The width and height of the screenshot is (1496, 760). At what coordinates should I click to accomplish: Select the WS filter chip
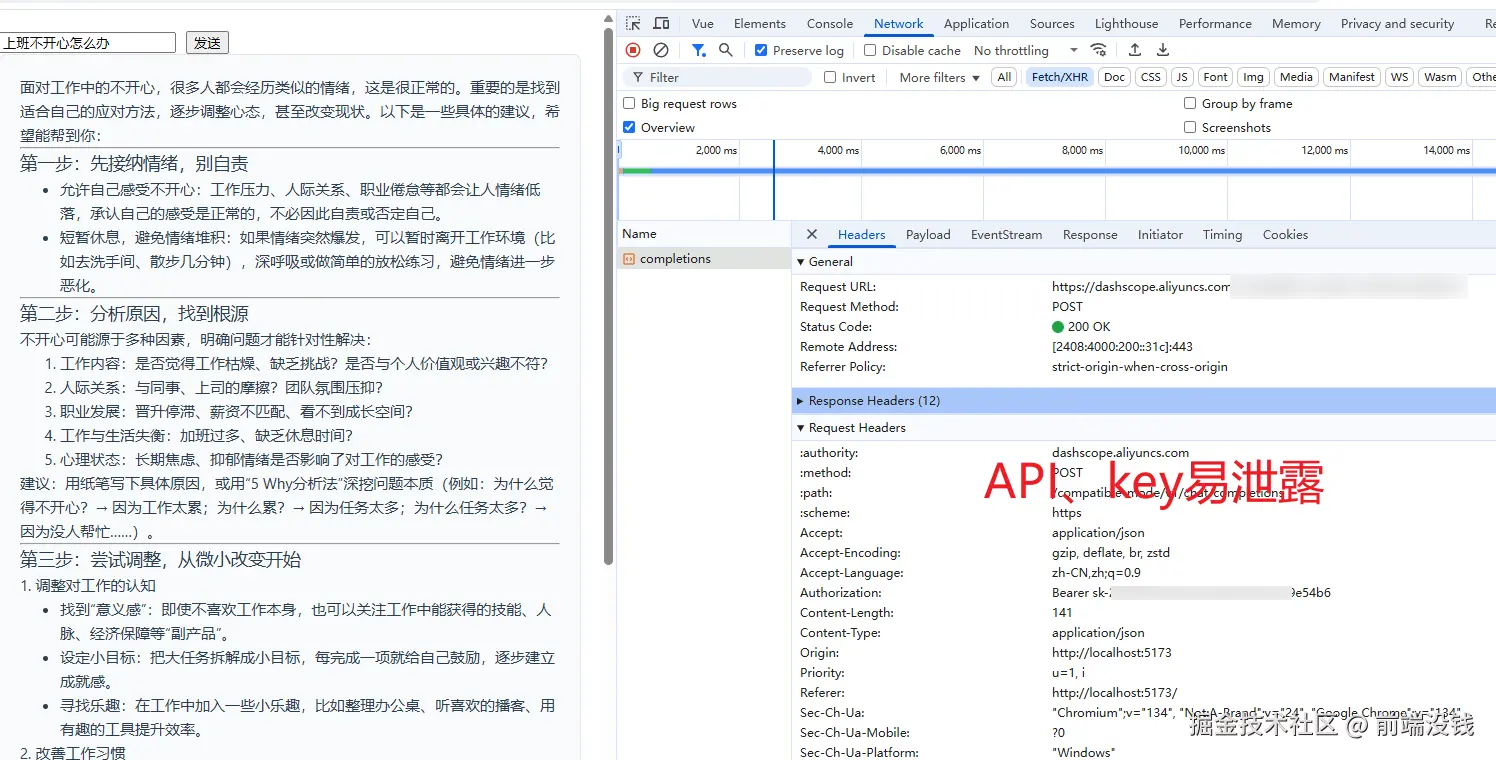click(x=1399, y=77)
